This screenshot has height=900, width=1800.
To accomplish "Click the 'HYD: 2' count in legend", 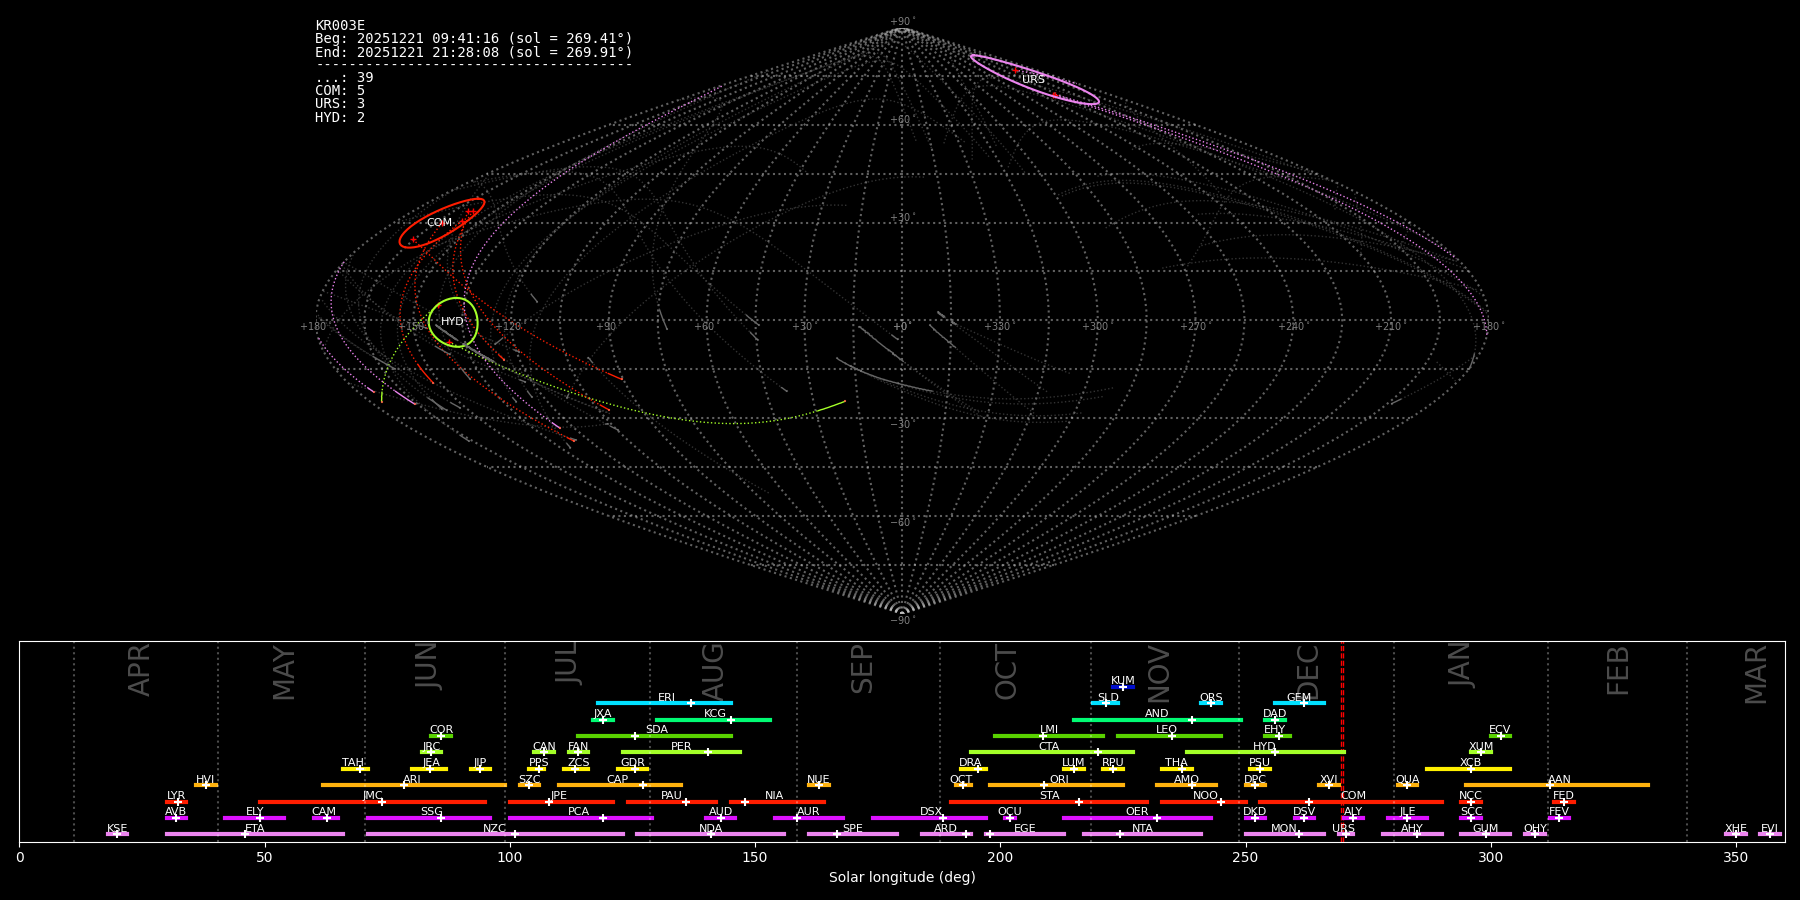I will coord(340,117).
